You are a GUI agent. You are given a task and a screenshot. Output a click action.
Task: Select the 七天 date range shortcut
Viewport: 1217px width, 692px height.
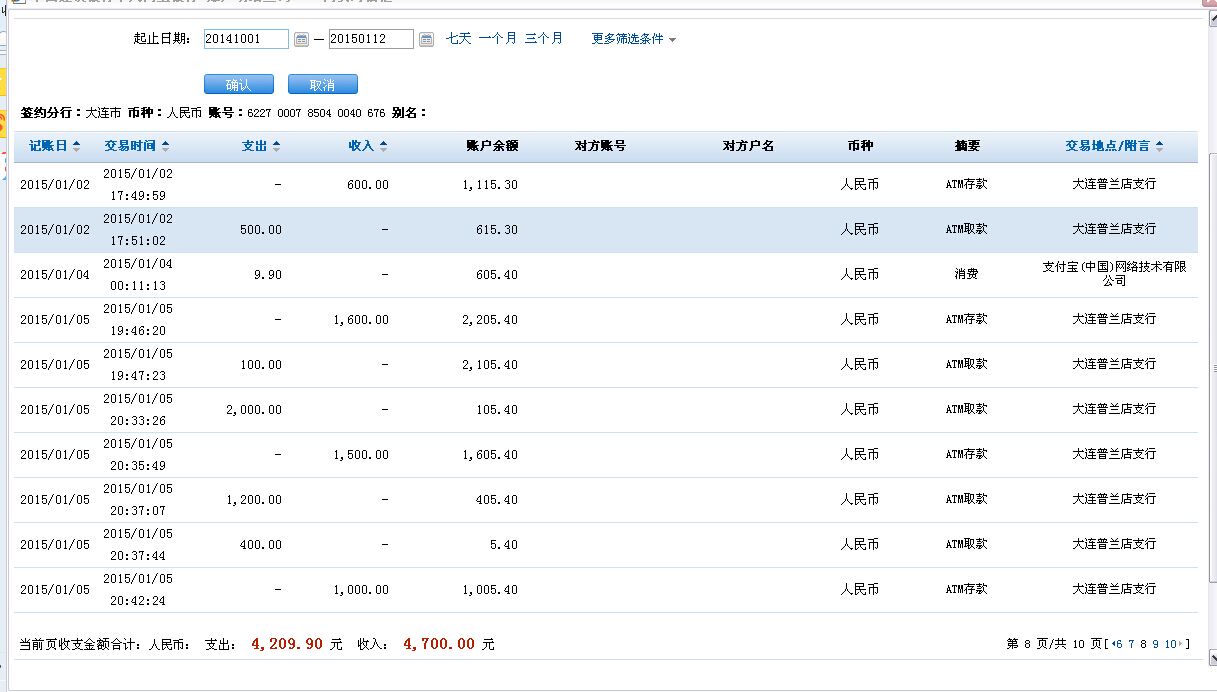(x=458, y=38)
